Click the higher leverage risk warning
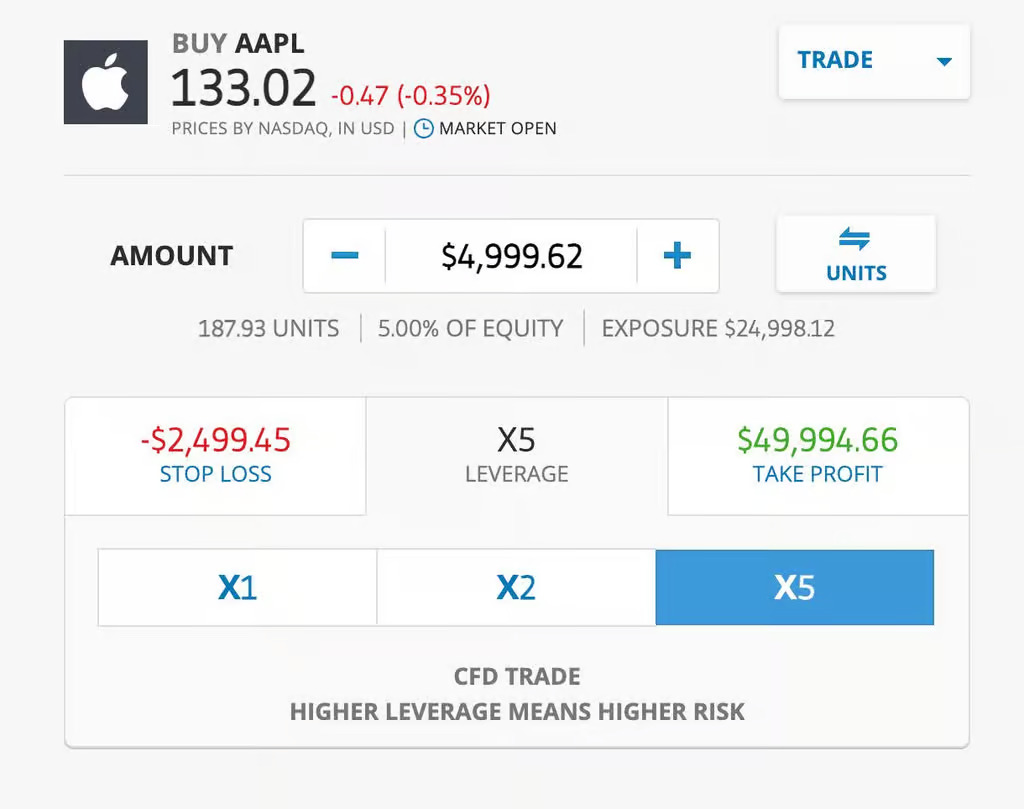This screenshot has height=809, width=1024. (516, 712)
